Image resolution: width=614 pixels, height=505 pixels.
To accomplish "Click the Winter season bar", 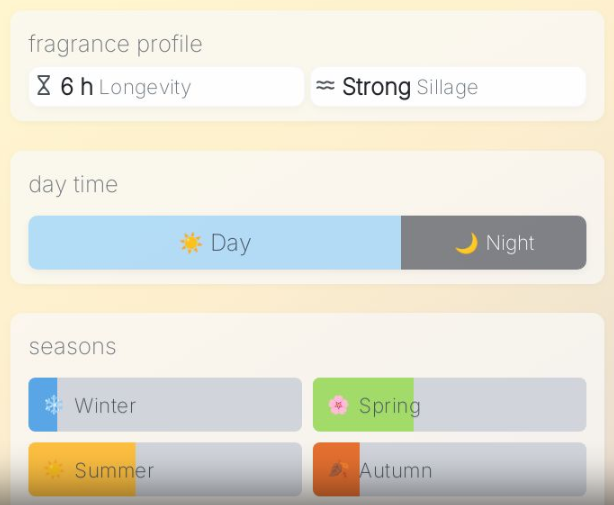I will point(165,405).
